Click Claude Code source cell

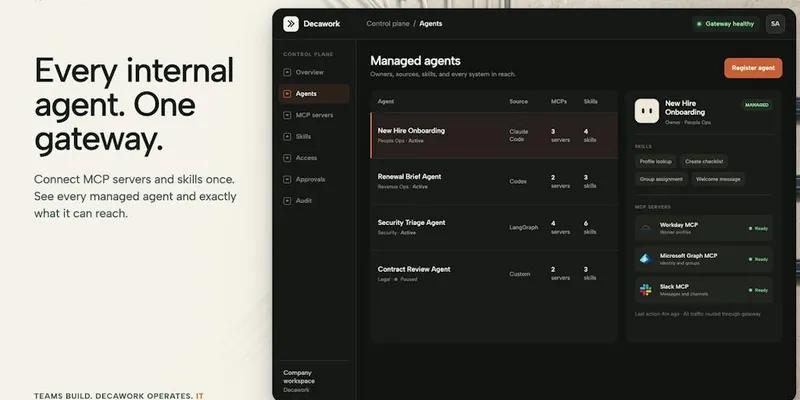tap(519, 135)
